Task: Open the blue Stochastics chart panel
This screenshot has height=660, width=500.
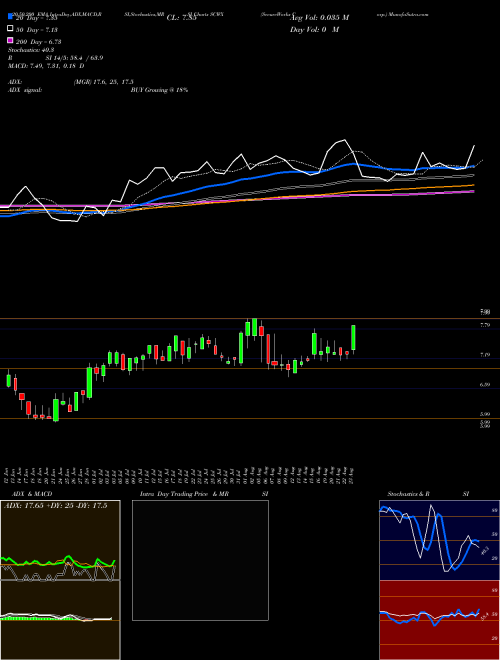Action: (439, 540)
